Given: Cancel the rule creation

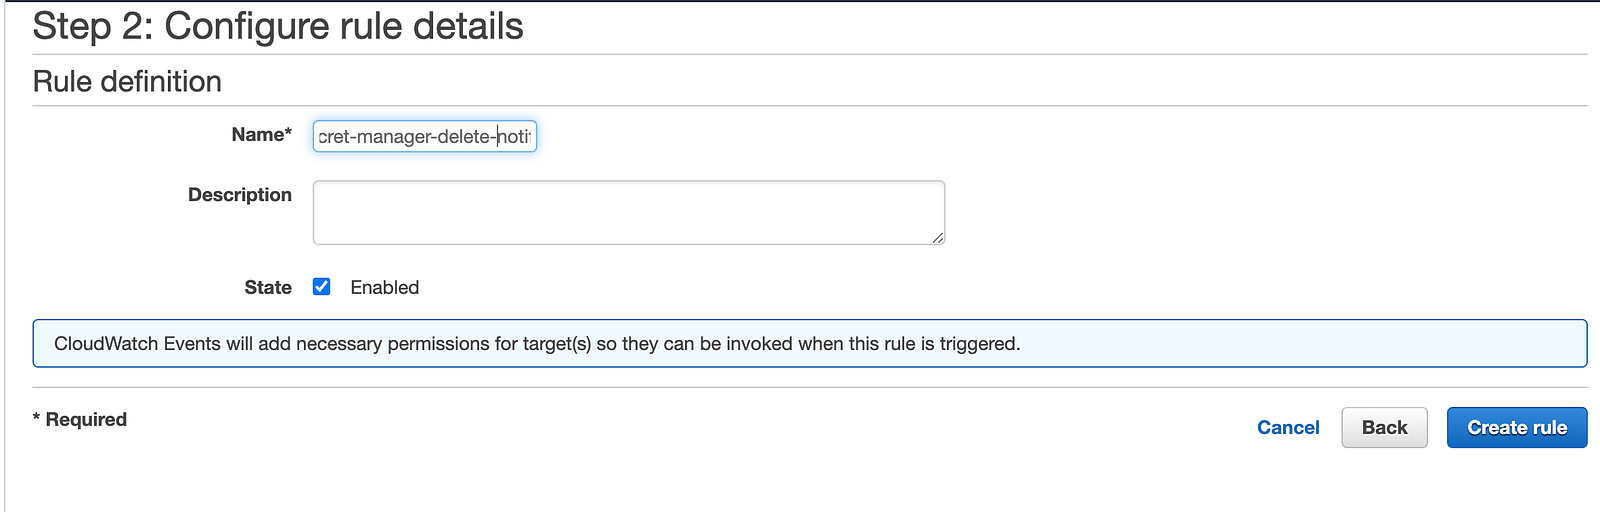Looking at the screenshot, I should coord(1288,428).
